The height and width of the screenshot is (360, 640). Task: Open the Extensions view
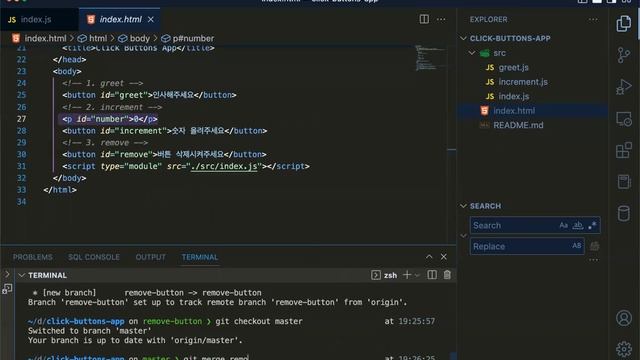pyautogui.click(x=624, y=150)
